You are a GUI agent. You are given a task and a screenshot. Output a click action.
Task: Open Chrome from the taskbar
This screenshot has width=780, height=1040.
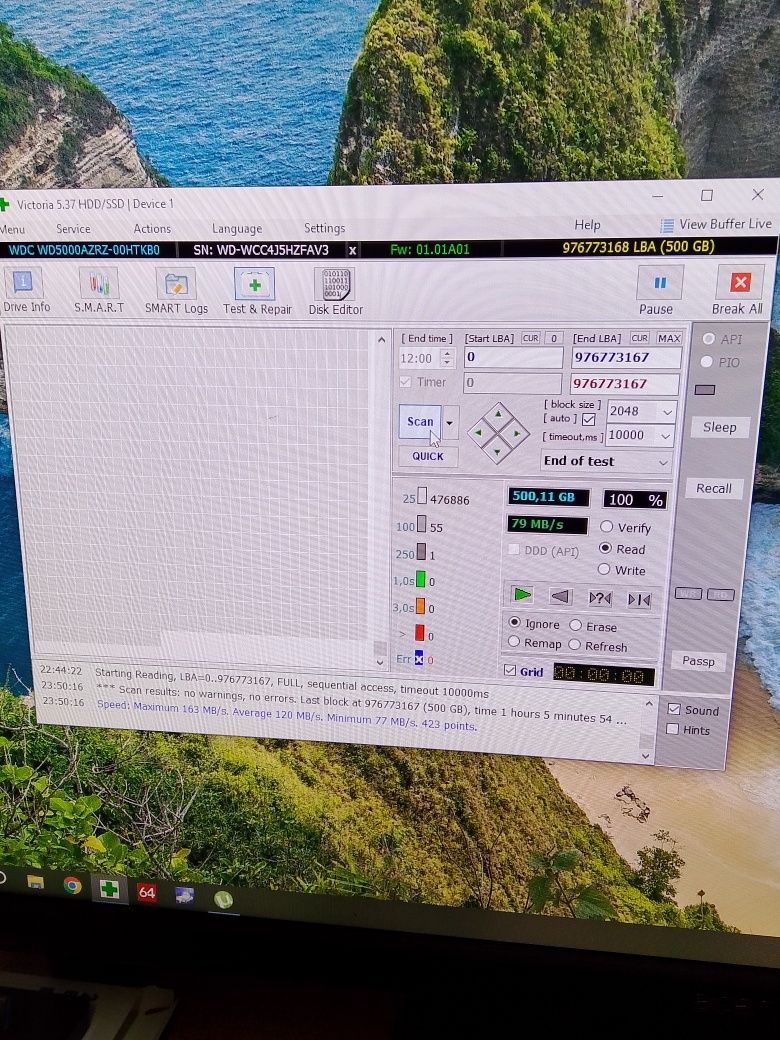[72, 885]
